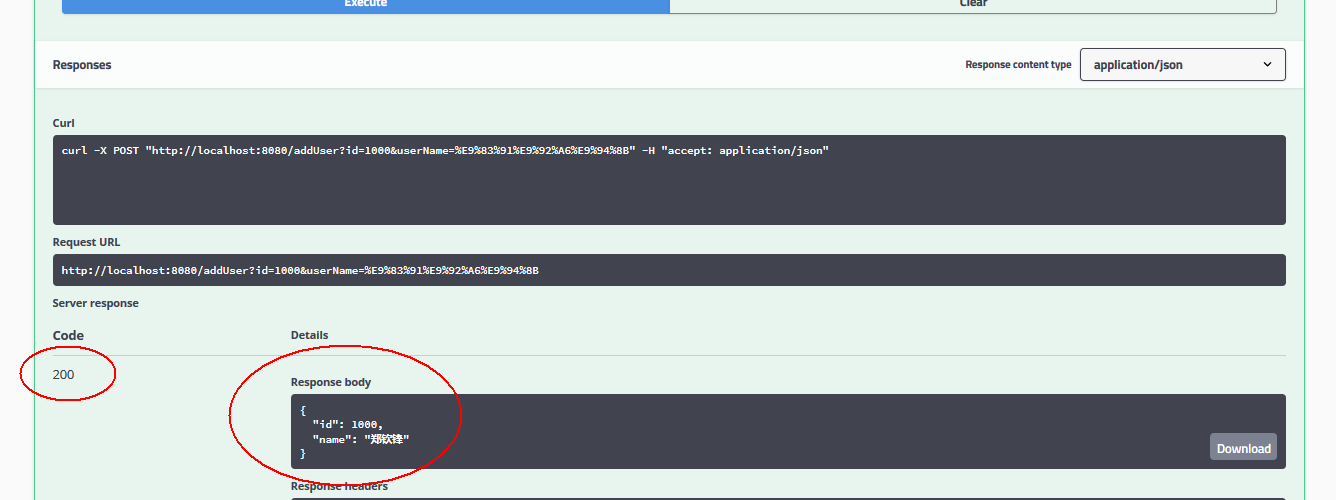Click the "id": 1000 line in response body
1336x500 pixels.
coord(347,425)
